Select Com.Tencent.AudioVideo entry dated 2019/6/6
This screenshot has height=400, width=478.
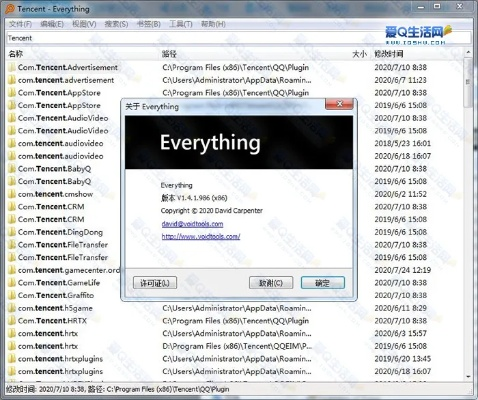coord(63,131)
